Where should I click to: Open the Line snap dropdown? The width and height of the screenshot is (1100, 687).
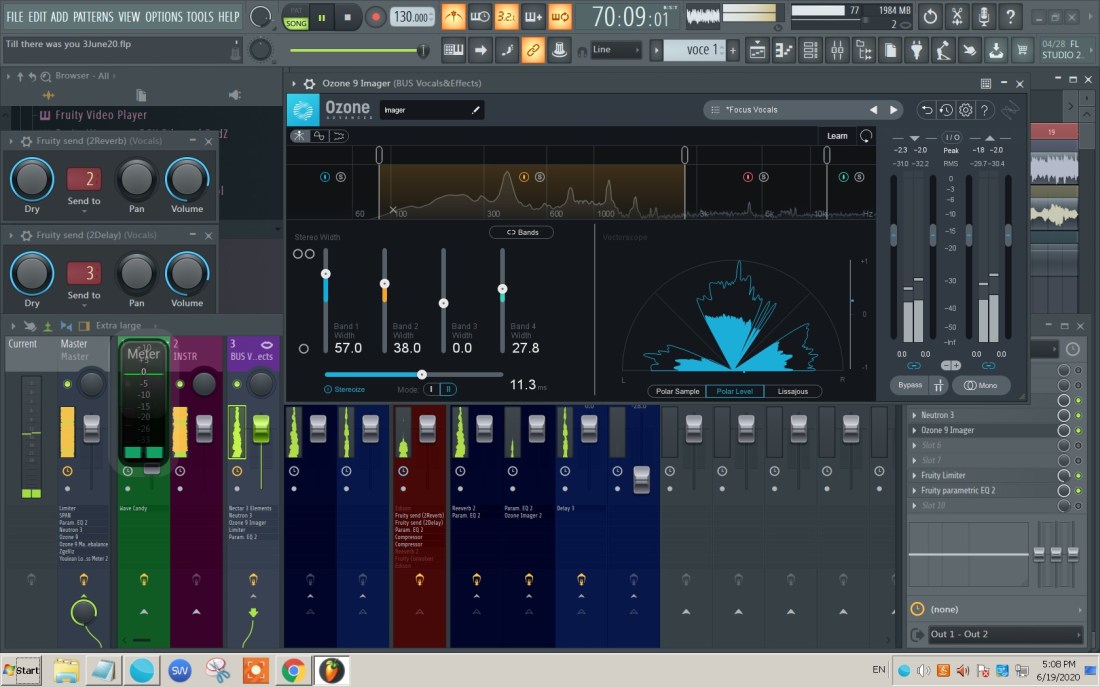coord(615,50)
